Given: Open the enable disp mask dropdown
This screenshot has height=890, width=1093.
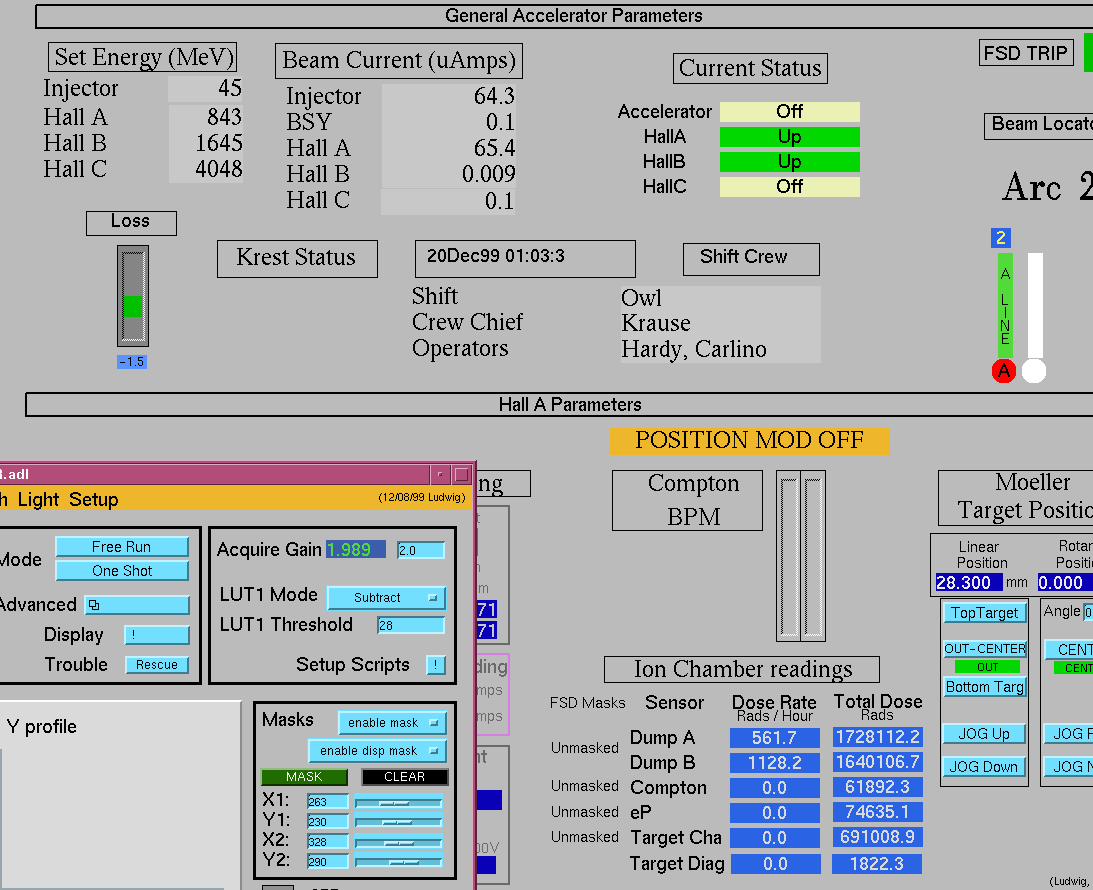Looking at the screenshot, I should tap(376, 751).
